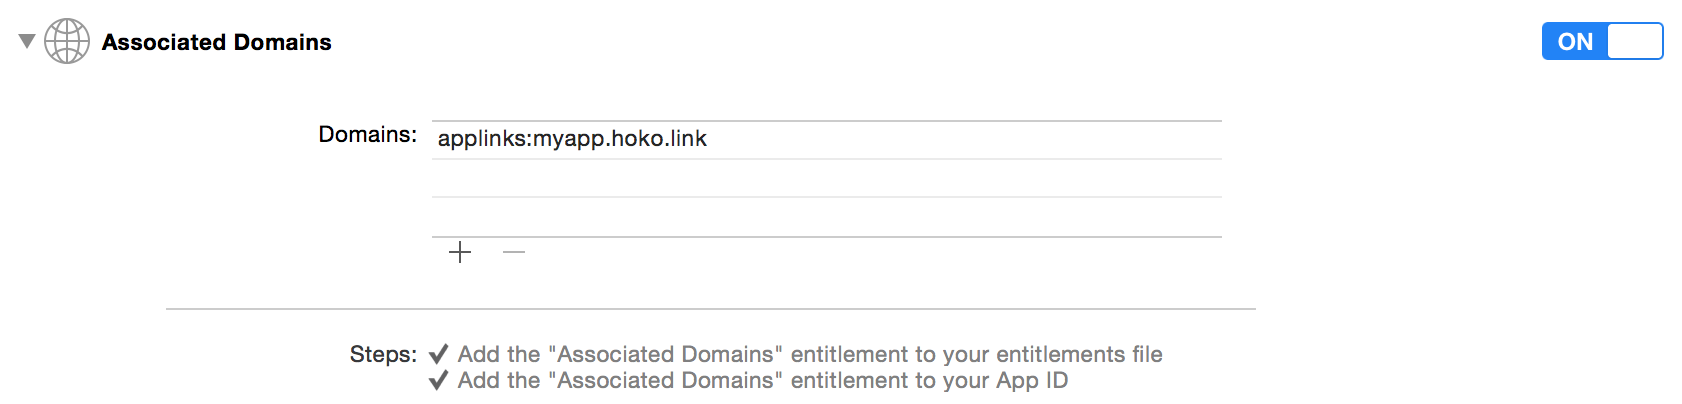Switch off the Associated Domains capability
This screenshot has height=404, width=1682.
(1602, 41)
